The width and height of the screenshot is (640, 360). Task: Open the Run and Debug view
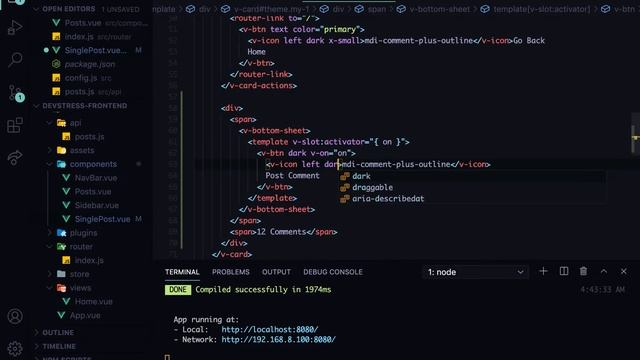pos(15,27)
